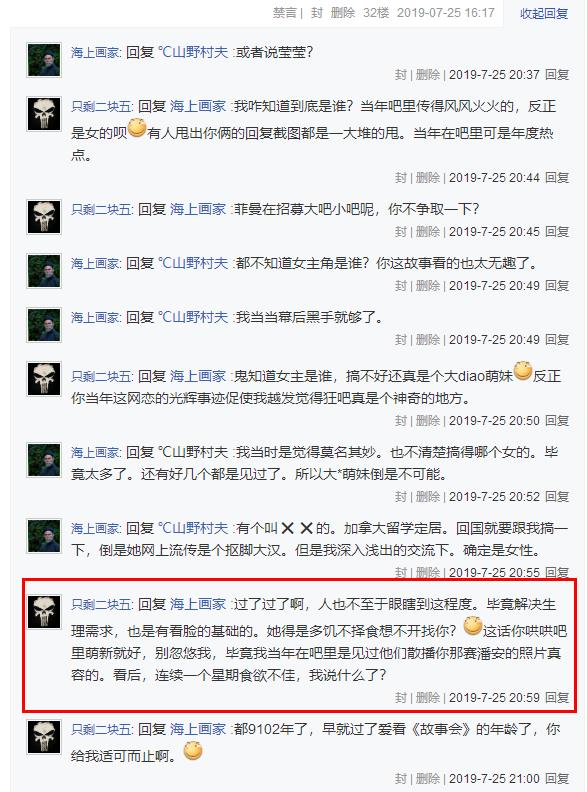
Task: Open skull avatar on the 21:00 reply
Action: 44,736
